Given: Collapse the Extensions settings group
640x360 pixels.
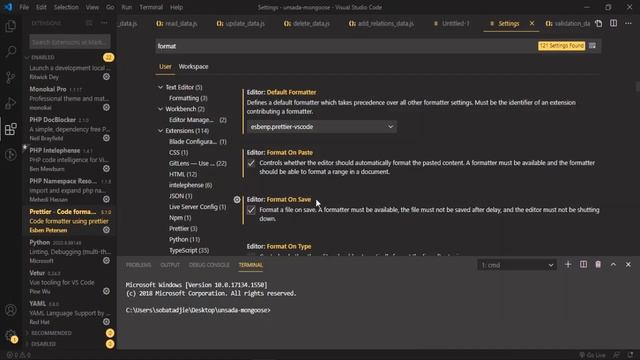Looking at the screenshot, I should point(160,131).
